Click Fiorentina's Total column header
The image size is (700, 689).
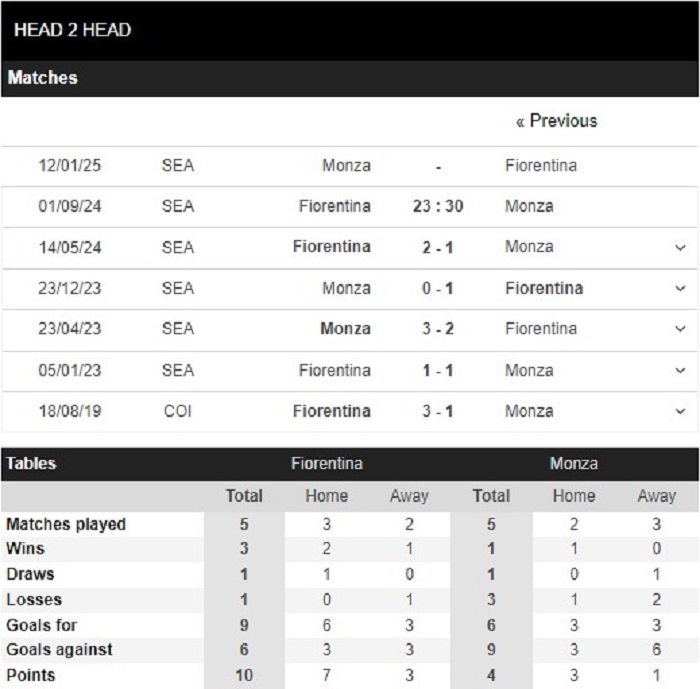pos(244,496)
